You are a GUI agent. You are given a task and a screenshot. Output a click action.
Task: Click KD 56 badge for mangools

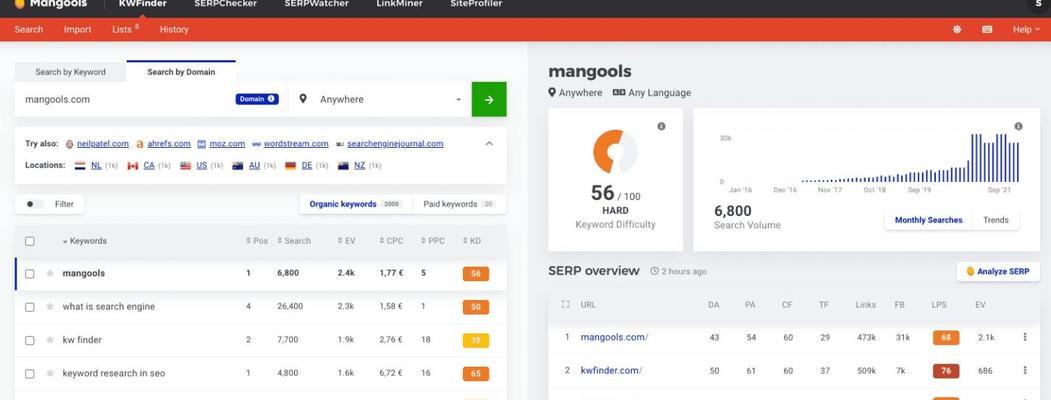[475, 273]
